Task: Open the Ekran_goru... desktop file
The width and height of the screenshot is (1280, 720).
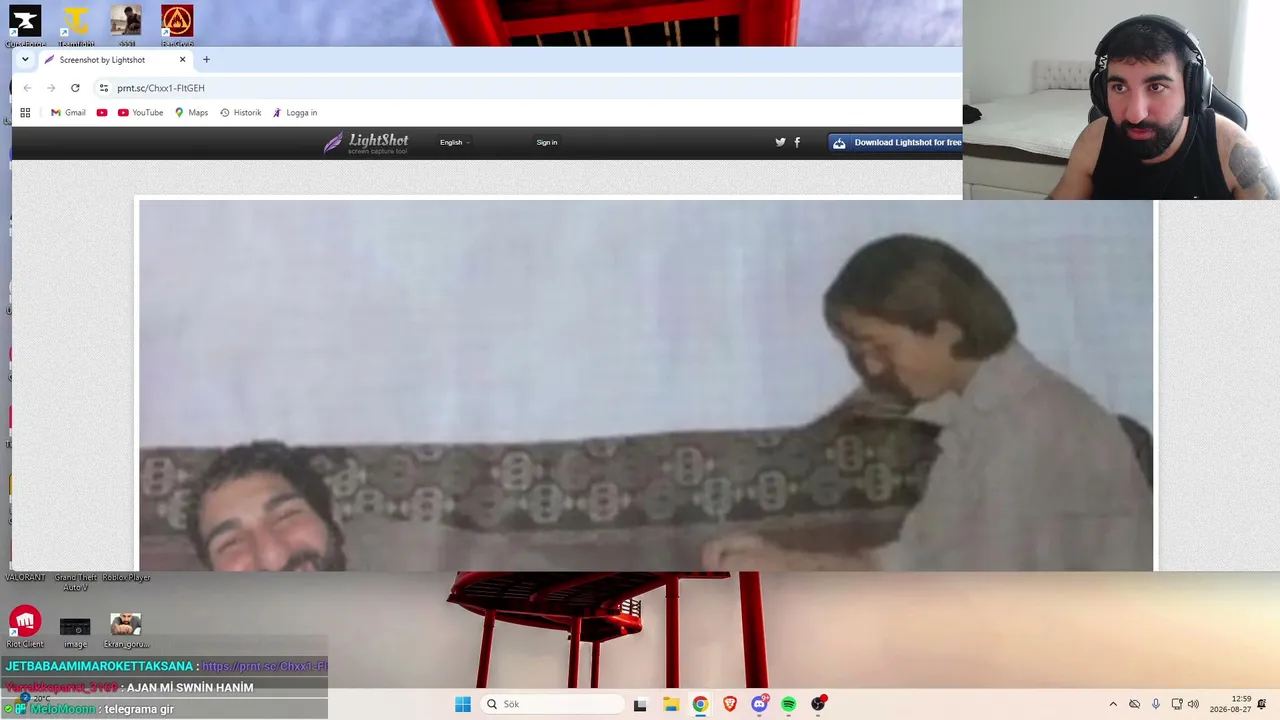Action: point(125,631)
